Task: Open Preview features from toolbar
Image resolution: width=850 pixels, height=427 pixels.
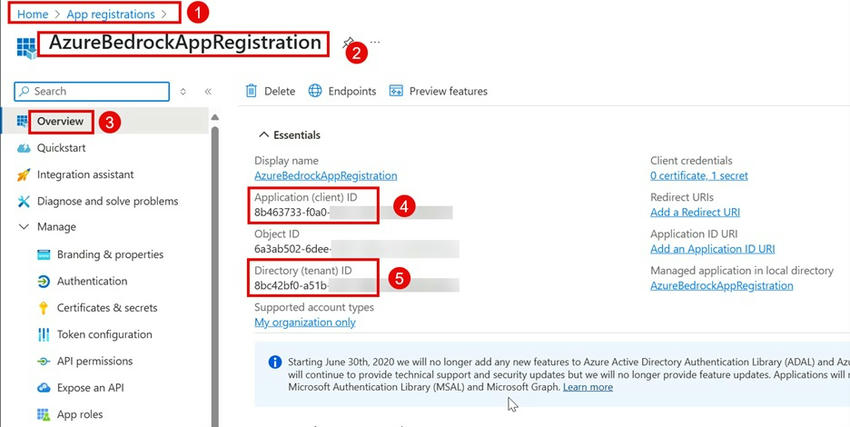Action: point(438,91)
